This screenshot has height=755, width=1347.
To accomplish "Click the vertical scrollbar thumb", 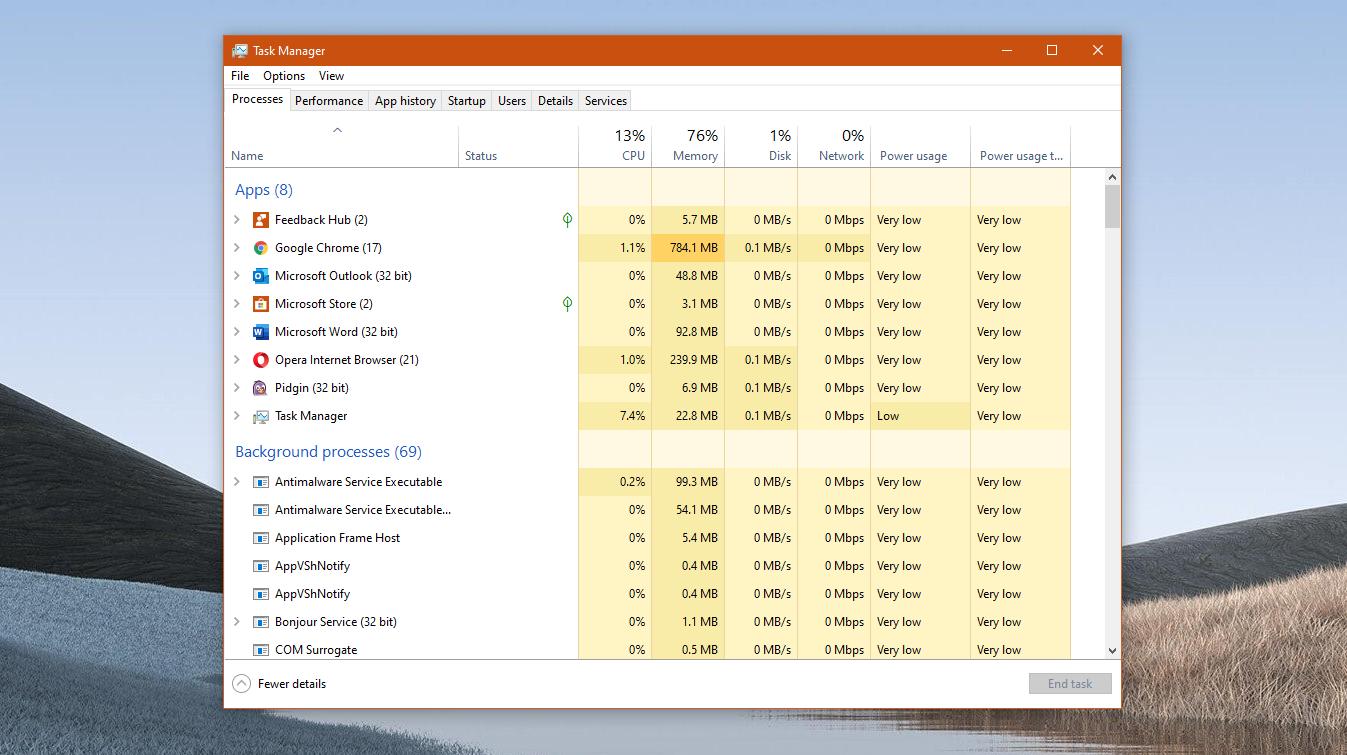I will pos(1112,207).
